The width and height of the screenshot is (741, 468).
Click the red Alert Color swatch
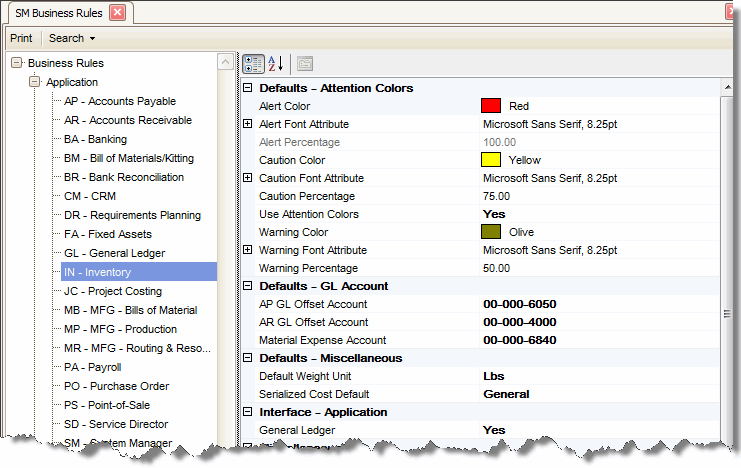490,106
